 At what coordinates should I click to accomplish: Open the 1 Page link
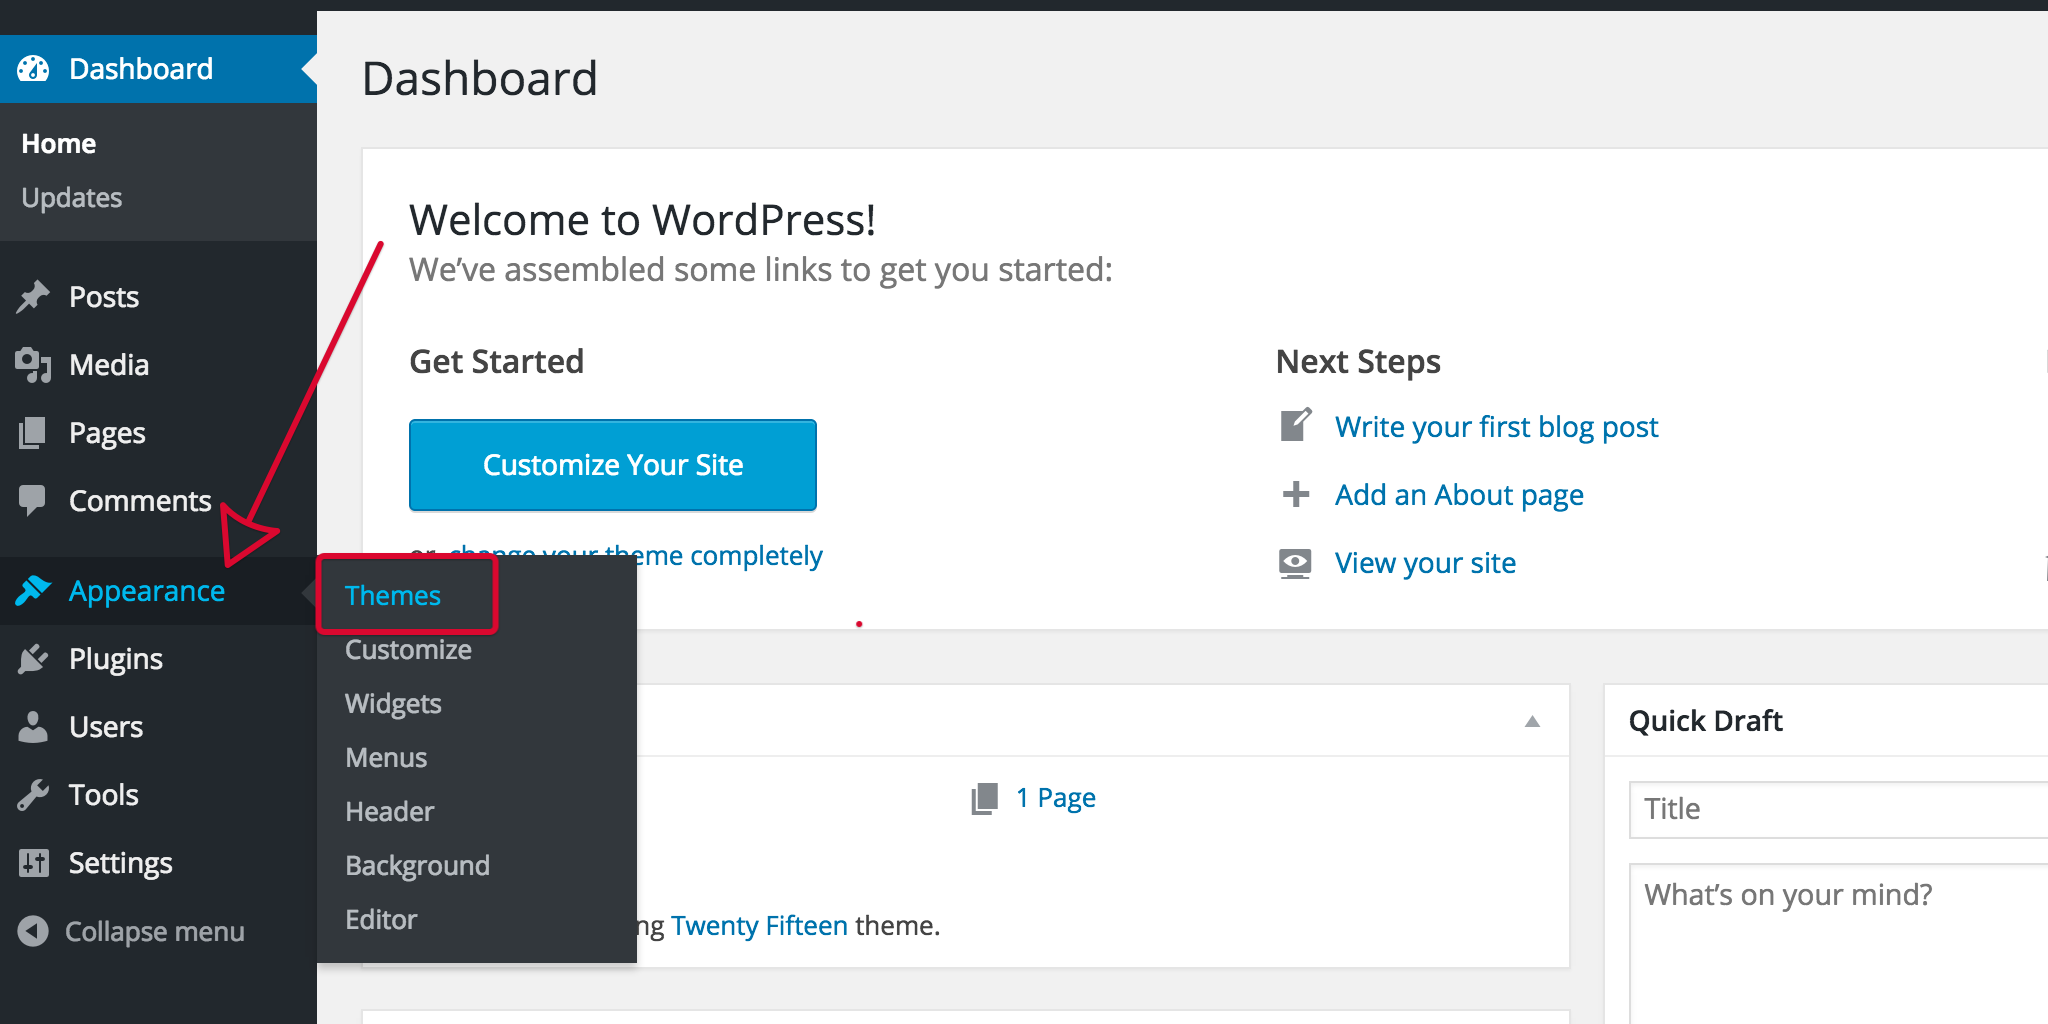(1056, 798)
